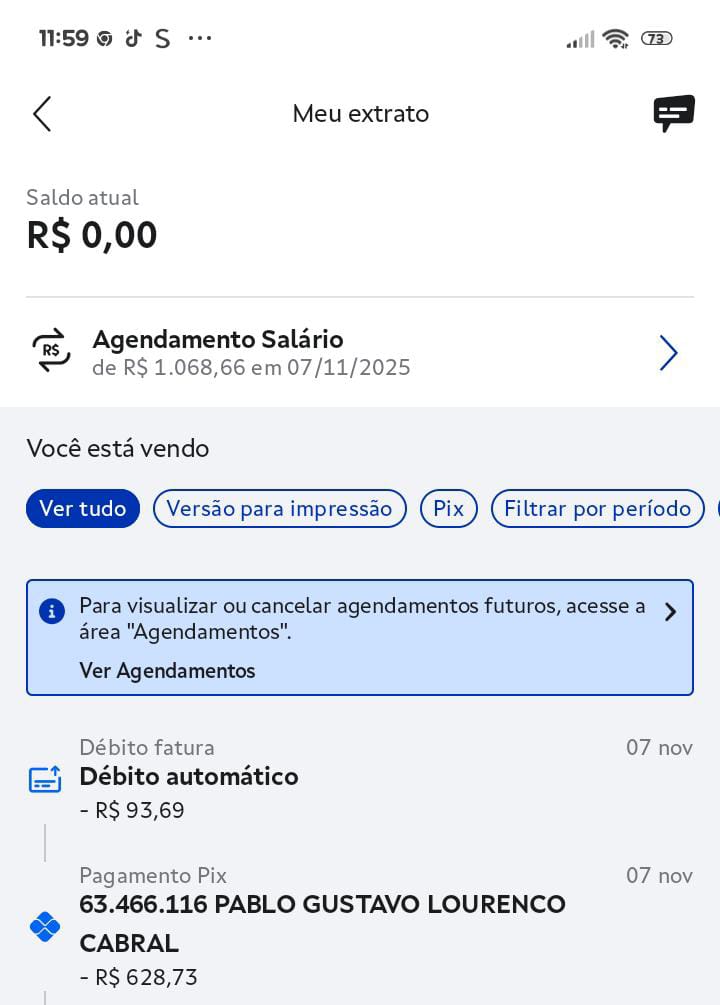This screenshot has width=720, height=1005.
Task: Expand Agendamento Salário with the right chevron
Action: click(668, 353)
